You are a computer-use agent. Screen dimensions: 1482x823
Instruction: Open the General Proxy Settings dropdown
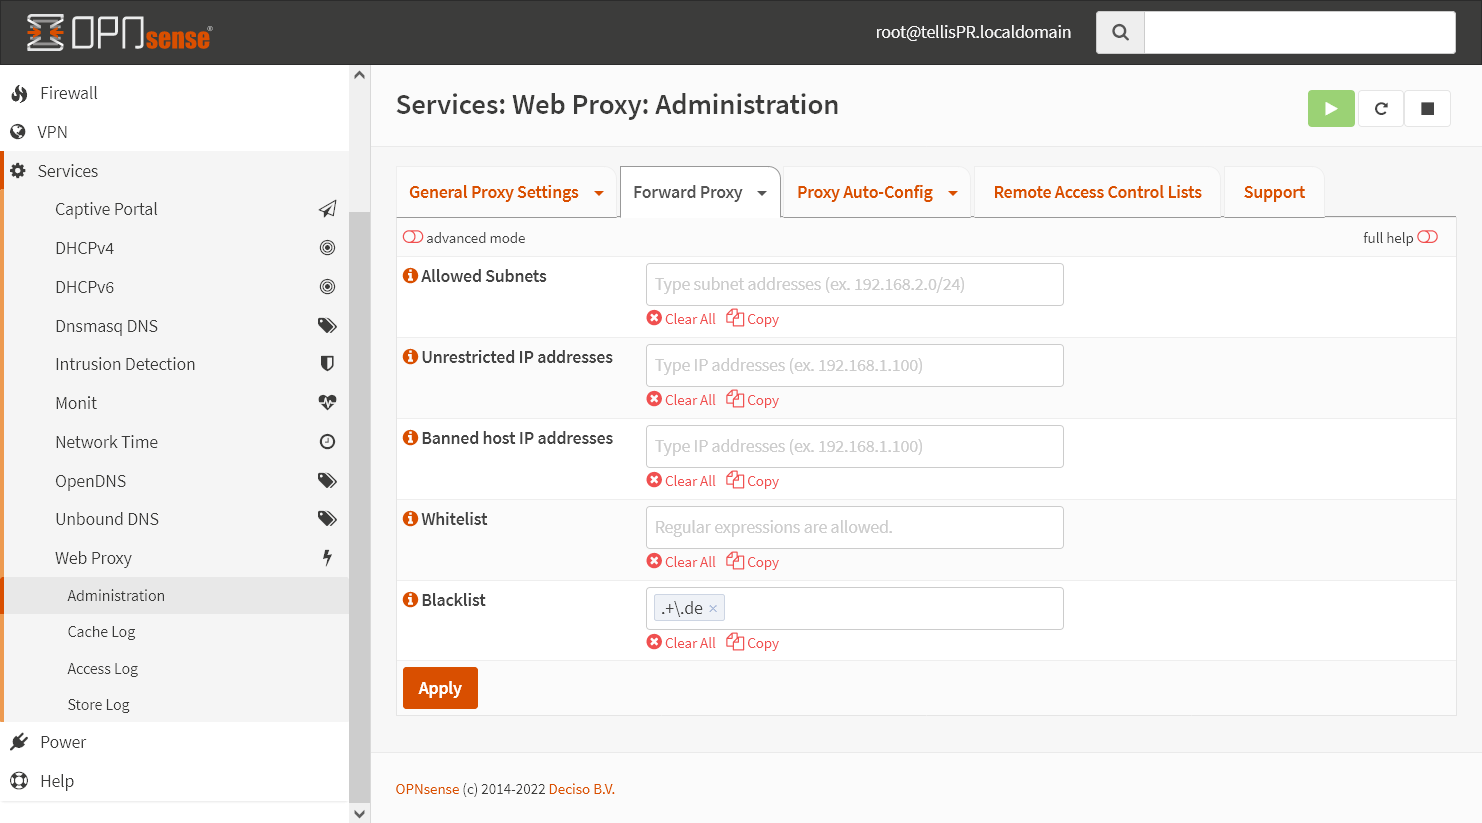[598, 192]
